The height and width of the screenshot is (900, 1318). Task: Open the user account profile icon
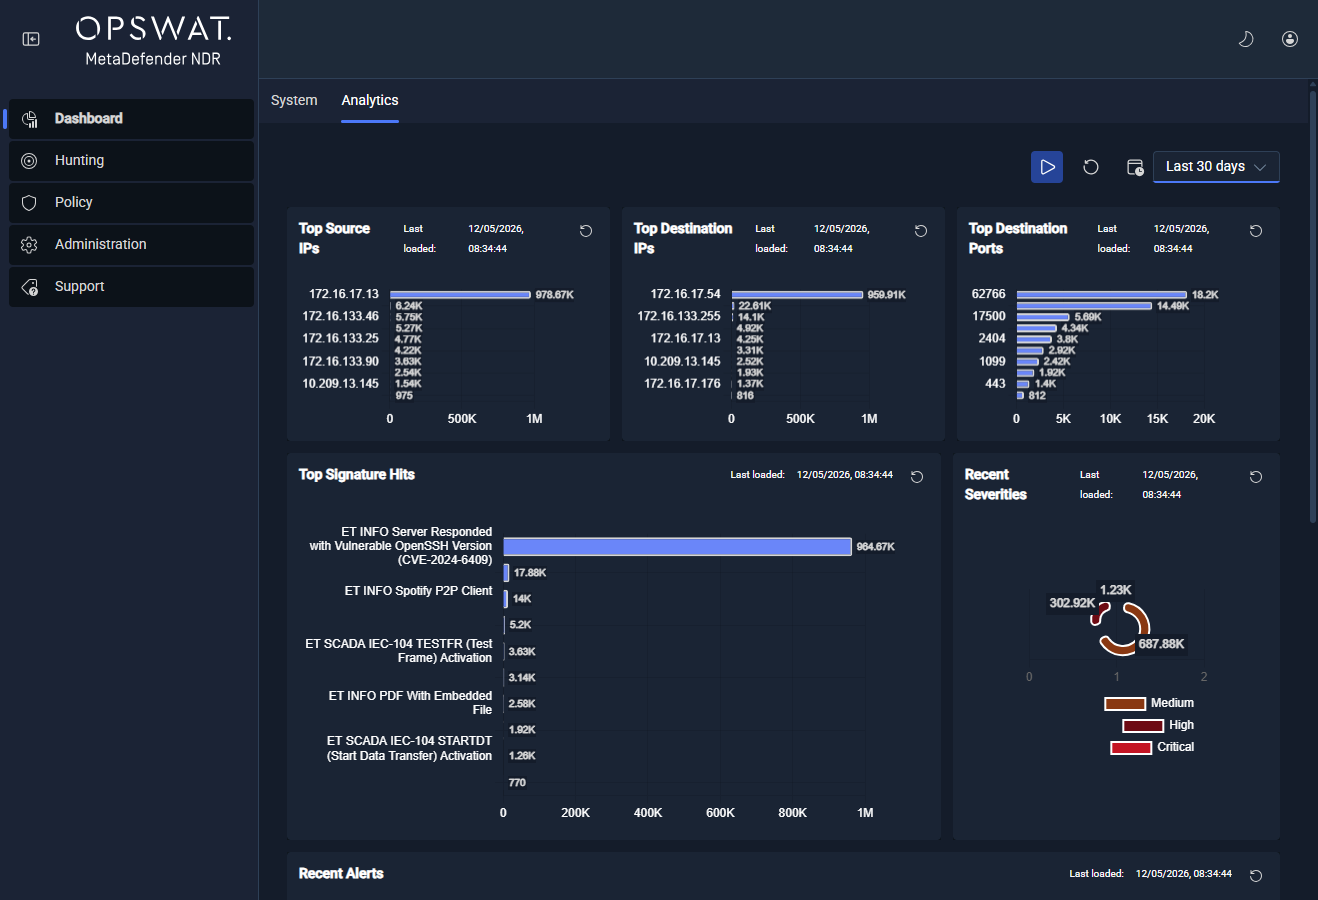pyautogui.click(x=1290, y=39)
